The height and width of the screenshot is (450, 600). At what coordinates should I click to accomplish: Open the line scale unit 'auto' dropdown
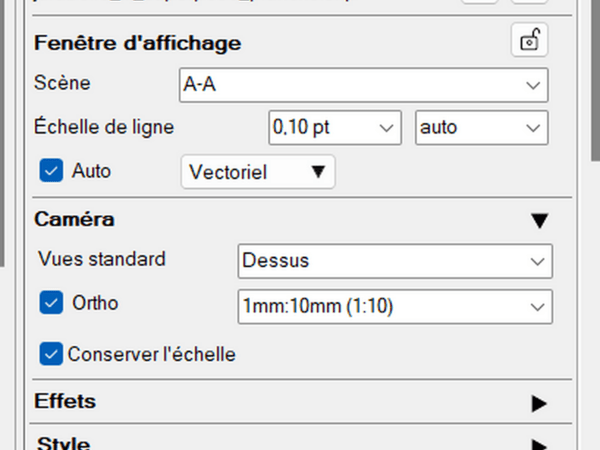(481, 128)
